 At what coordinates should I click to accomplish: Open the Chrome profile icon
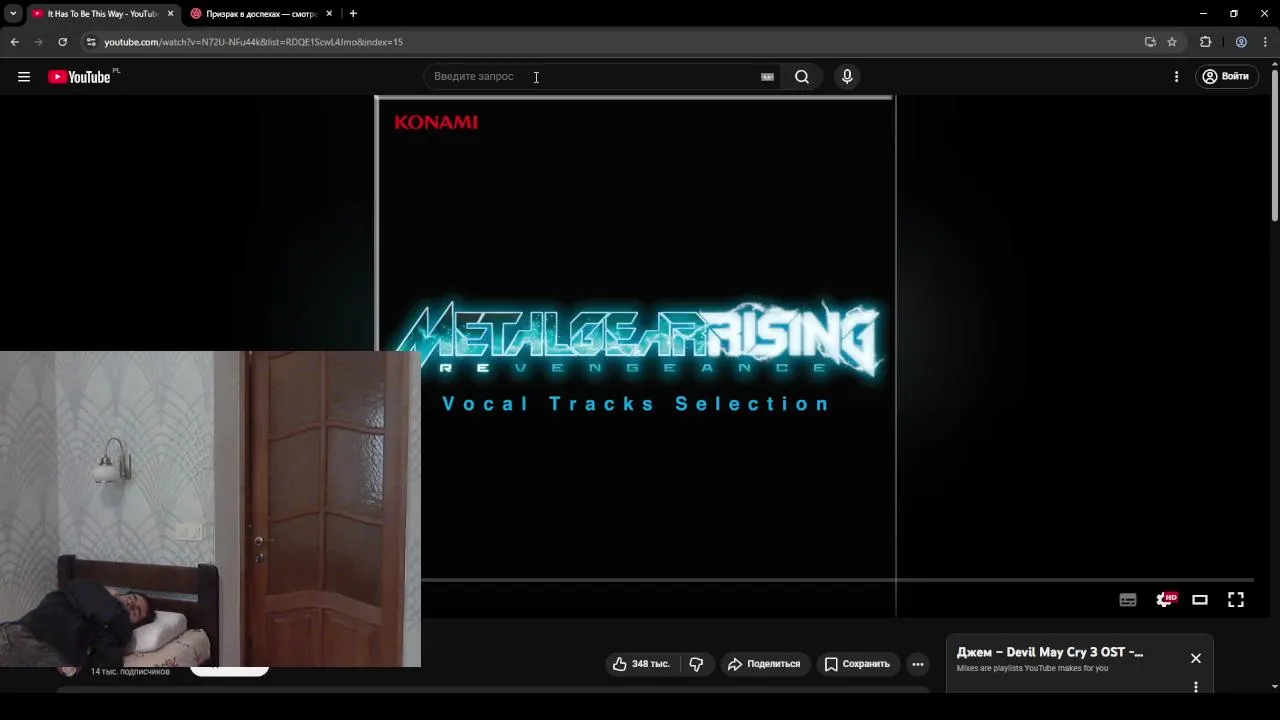[x=1241, y=42]
